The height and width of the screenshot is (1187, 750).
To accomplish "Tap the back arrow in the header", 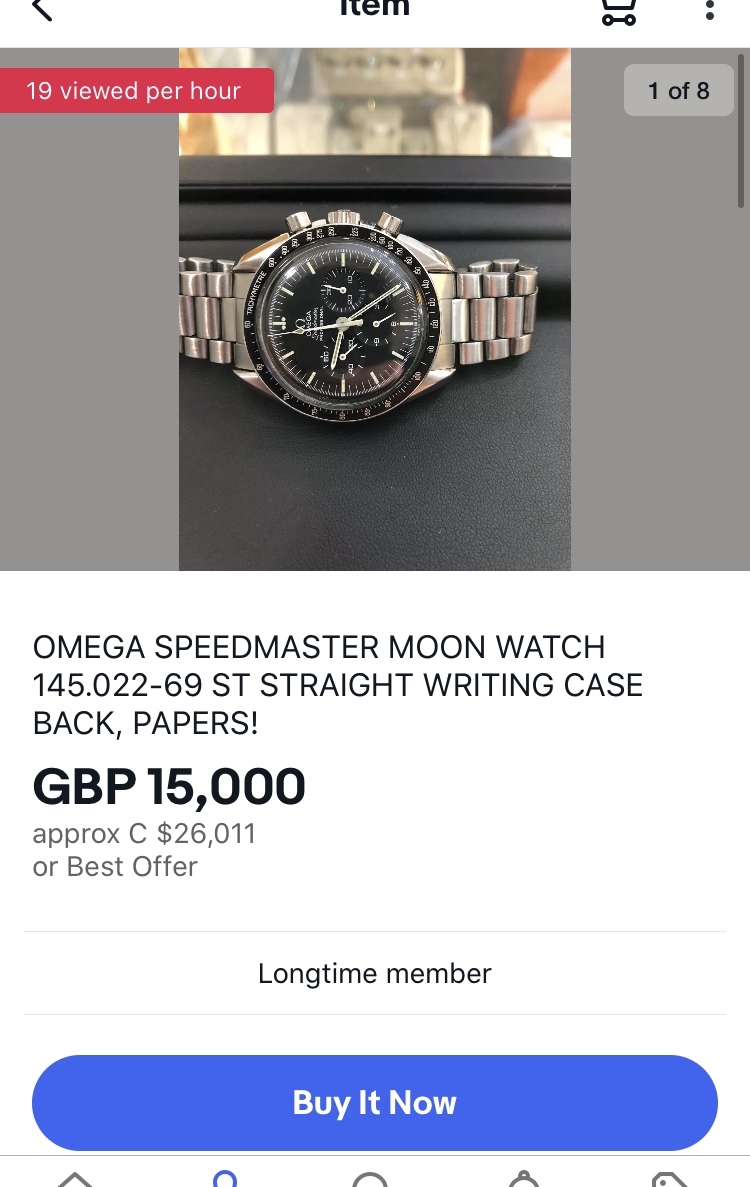I will click(x=42, y=11).
